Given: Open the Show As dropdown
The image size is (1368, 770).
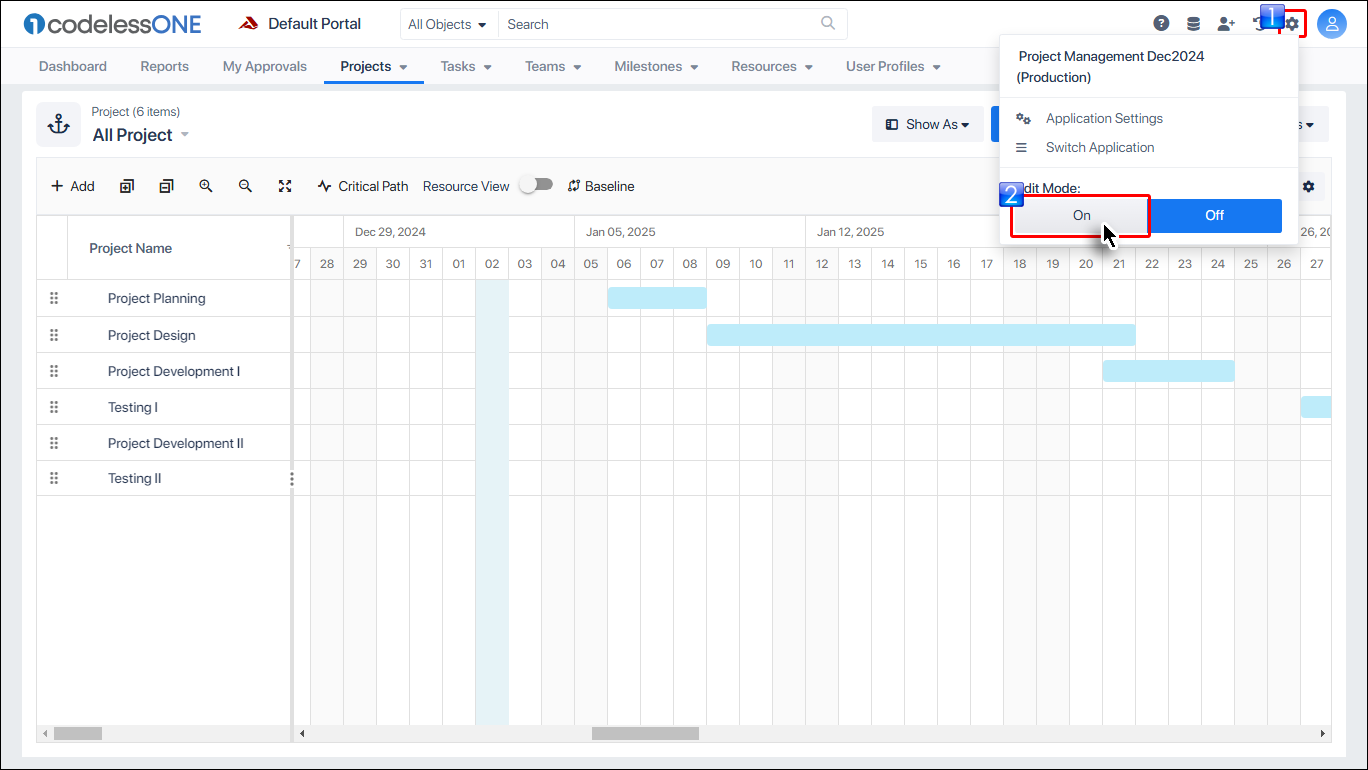Looking at the screenshot, I should 928,124.
